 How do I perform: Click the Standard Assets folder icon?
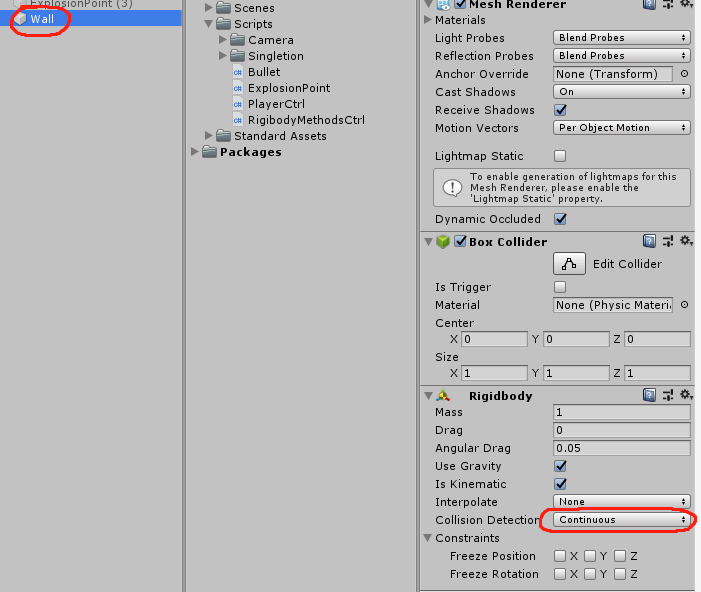(x=224, y=135)
